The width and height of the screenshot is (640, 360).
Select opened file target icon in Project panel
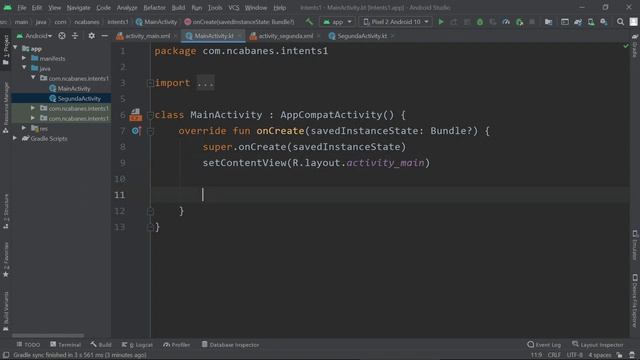62,36
